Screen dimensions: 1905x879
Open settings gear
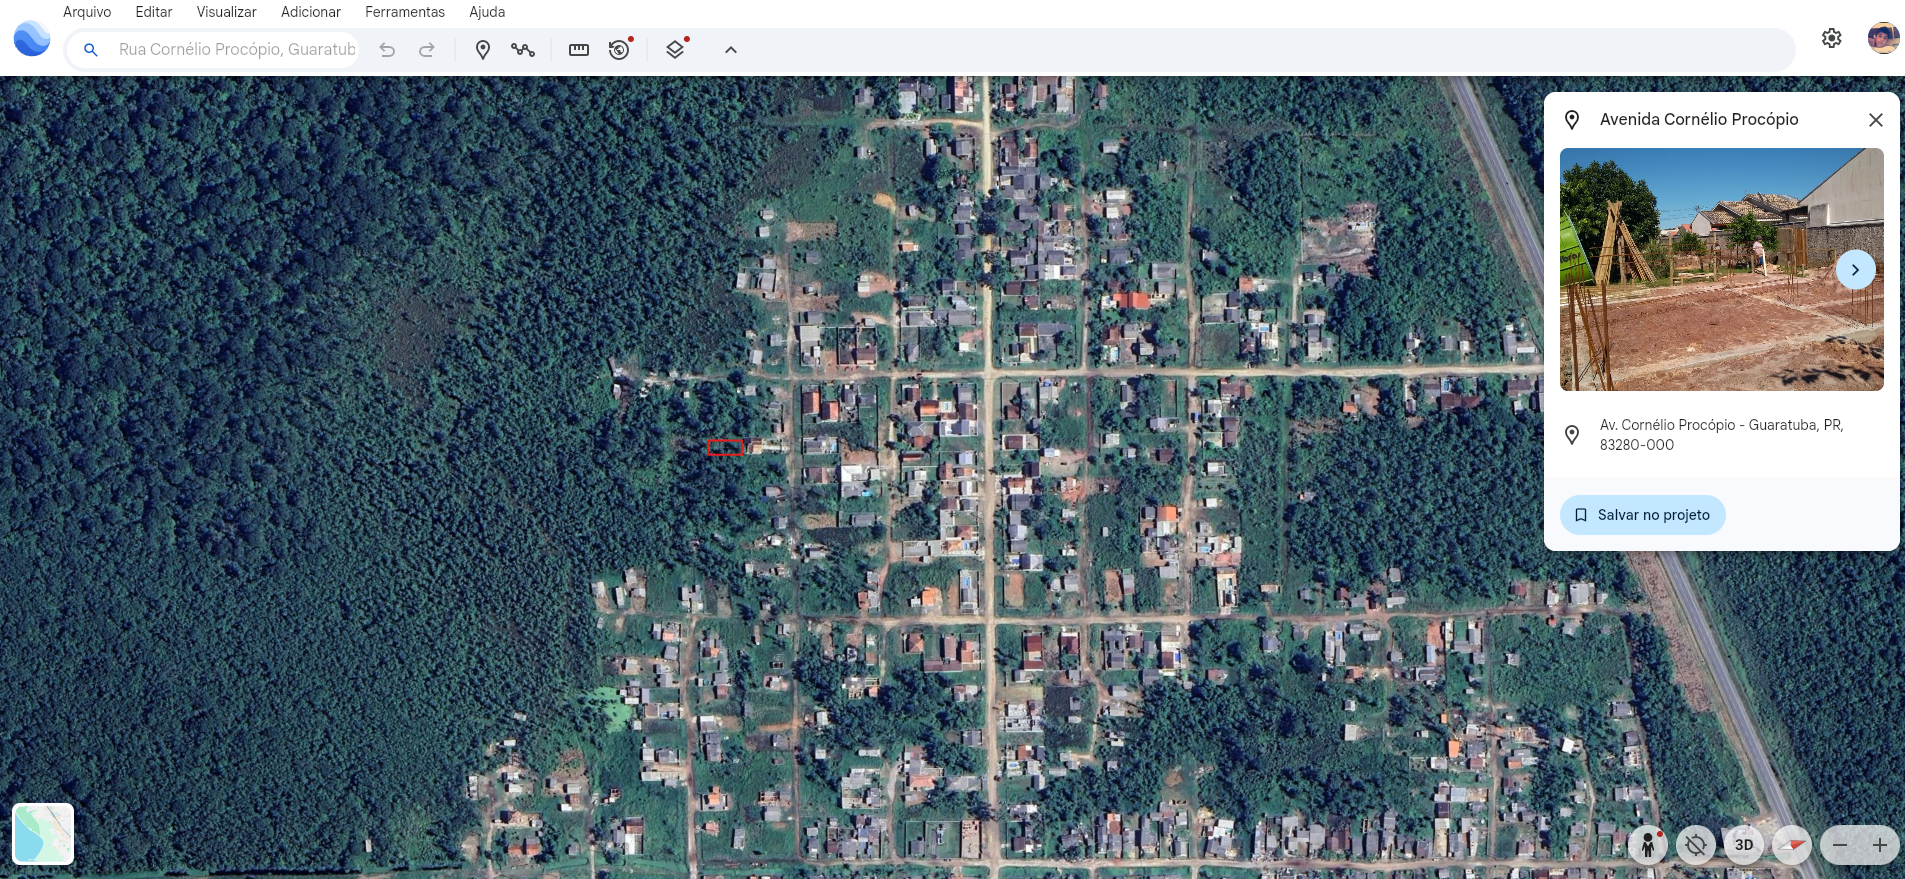pos(1832,38)
